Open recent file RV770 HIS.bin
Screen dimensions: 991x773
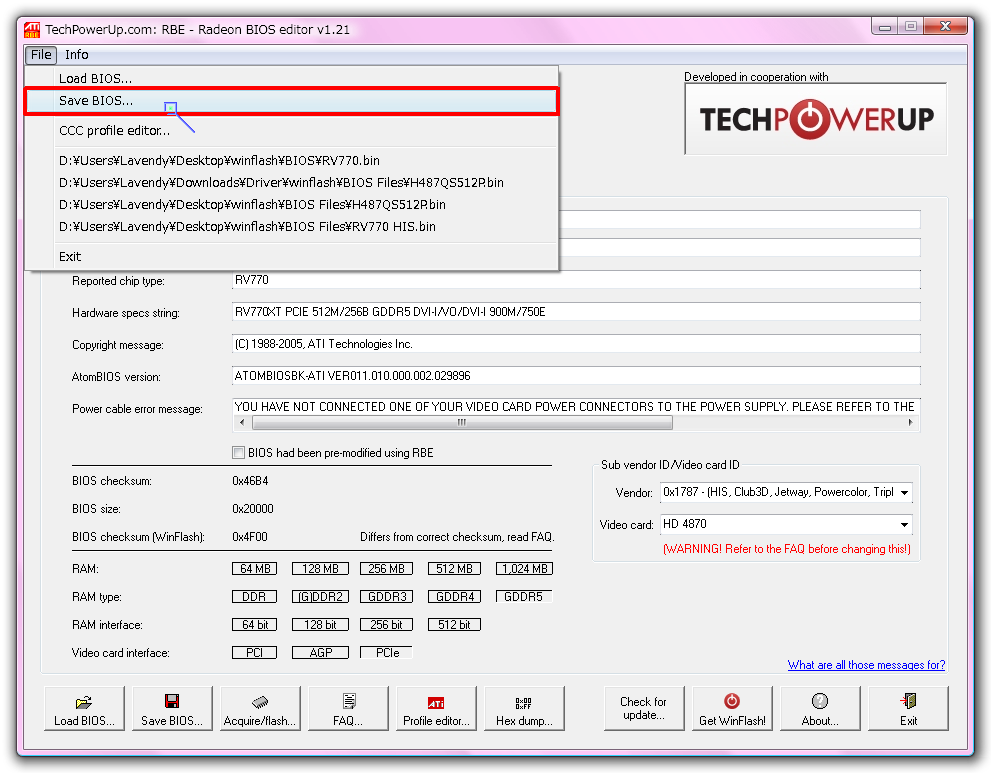(x=291, y=227)
